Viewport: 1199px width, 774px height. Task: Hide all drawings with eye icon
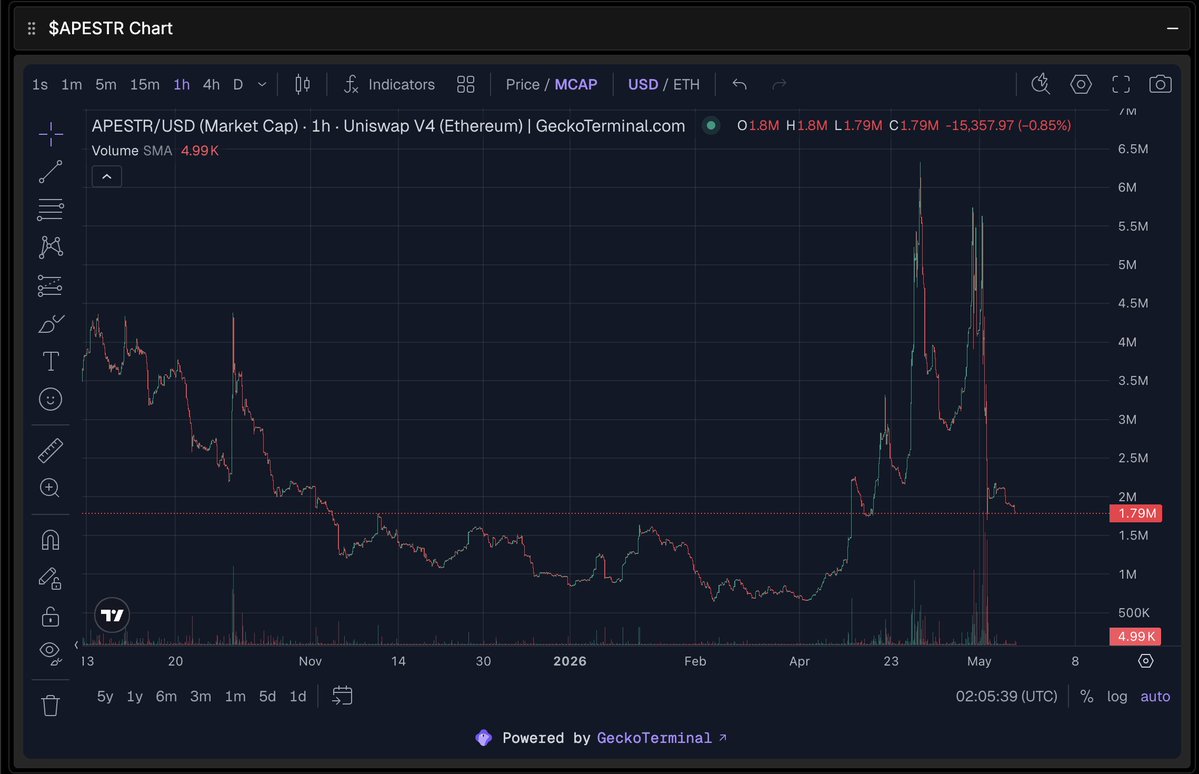click(50, 653)
